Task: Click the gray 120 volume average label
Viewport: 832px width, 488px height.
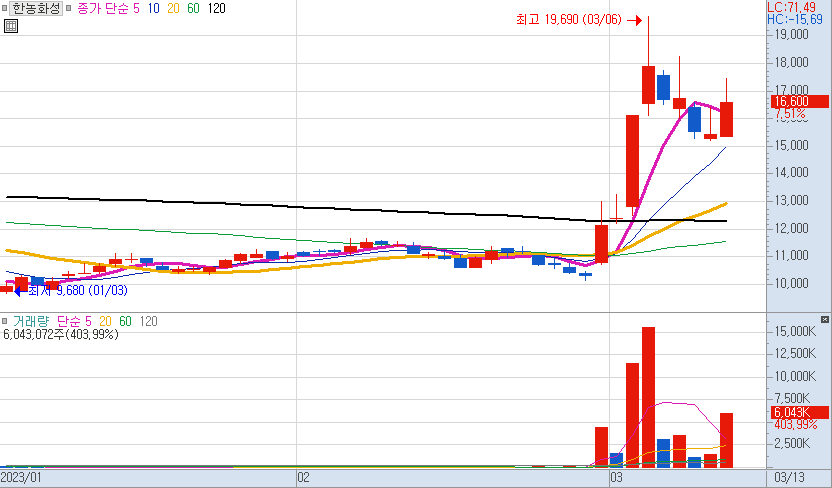Action: 149,321
